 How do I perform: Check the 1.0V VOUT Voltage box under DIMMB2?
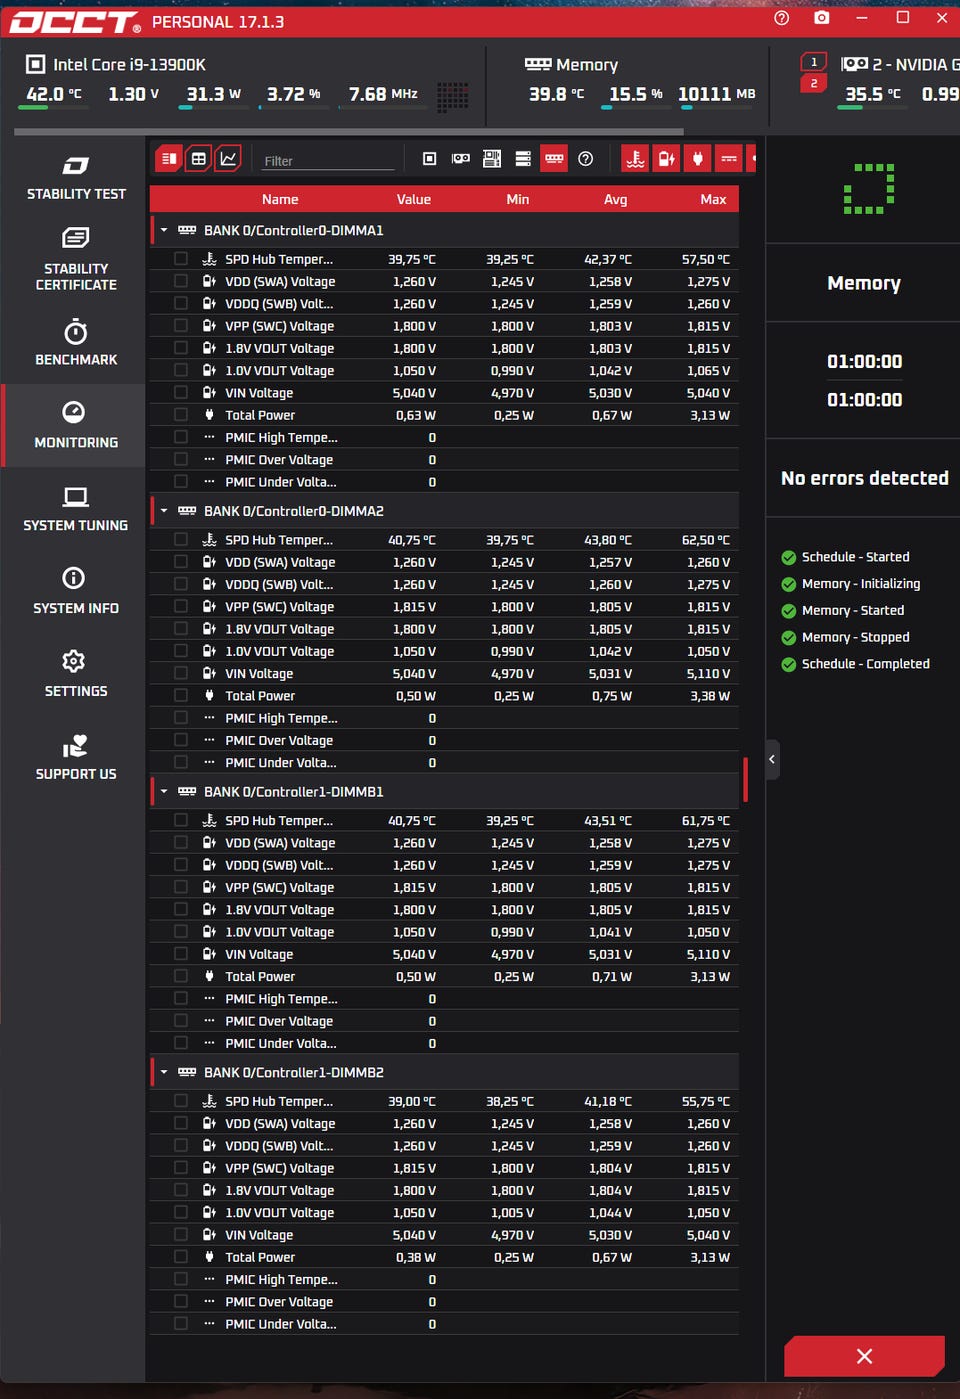tap(181, 1212)
